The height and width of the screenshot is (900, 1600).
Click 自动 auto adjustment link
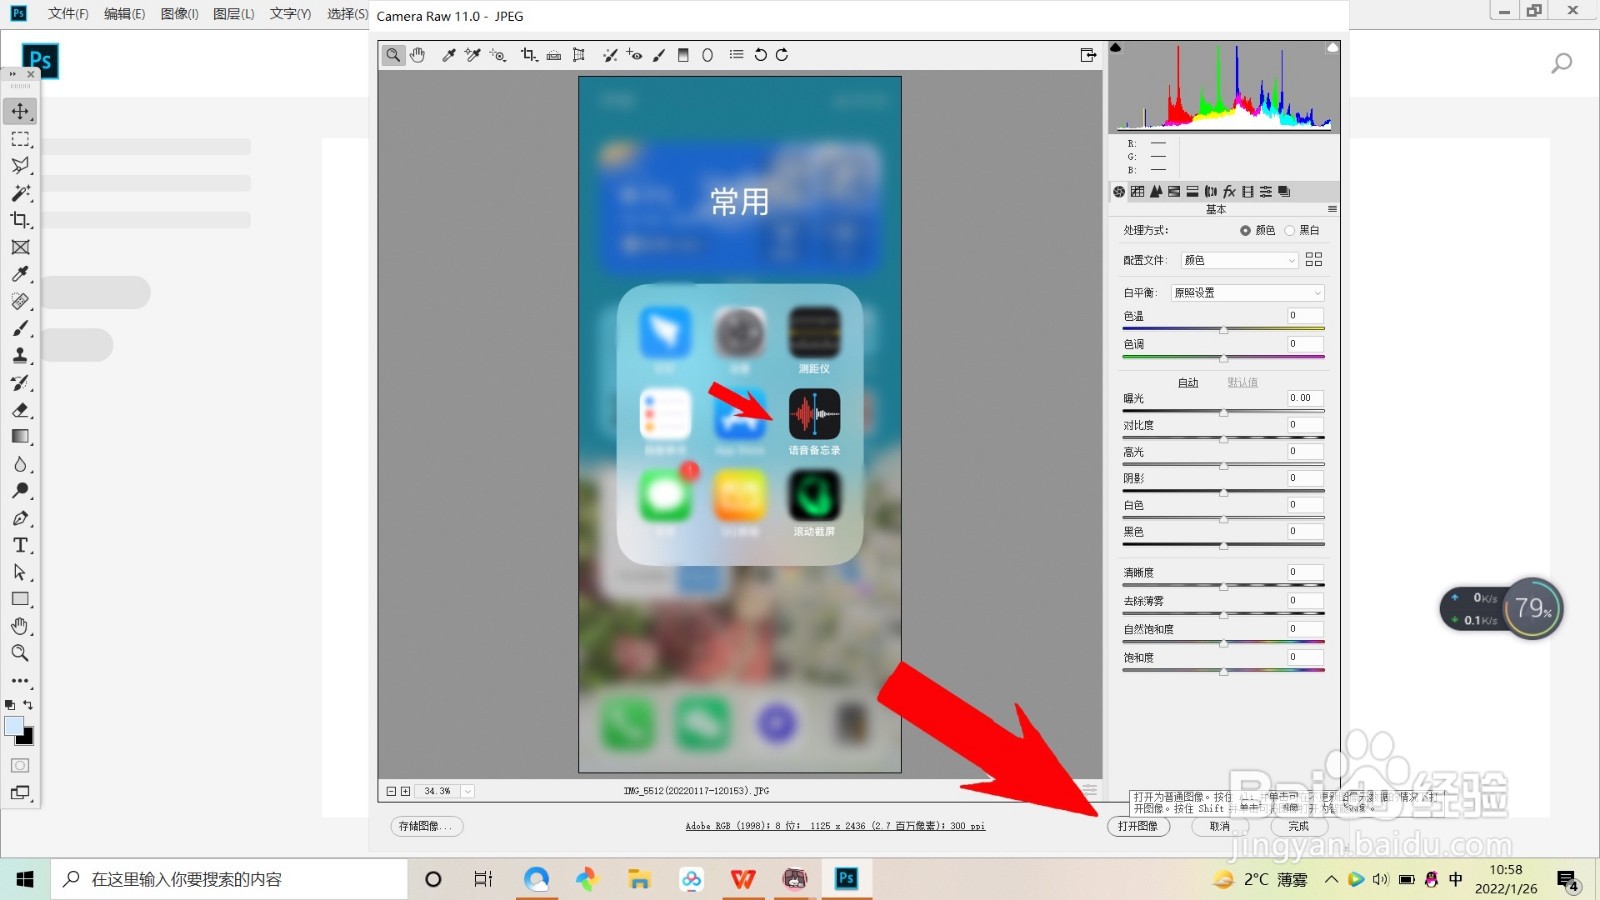coord(1188,383)
